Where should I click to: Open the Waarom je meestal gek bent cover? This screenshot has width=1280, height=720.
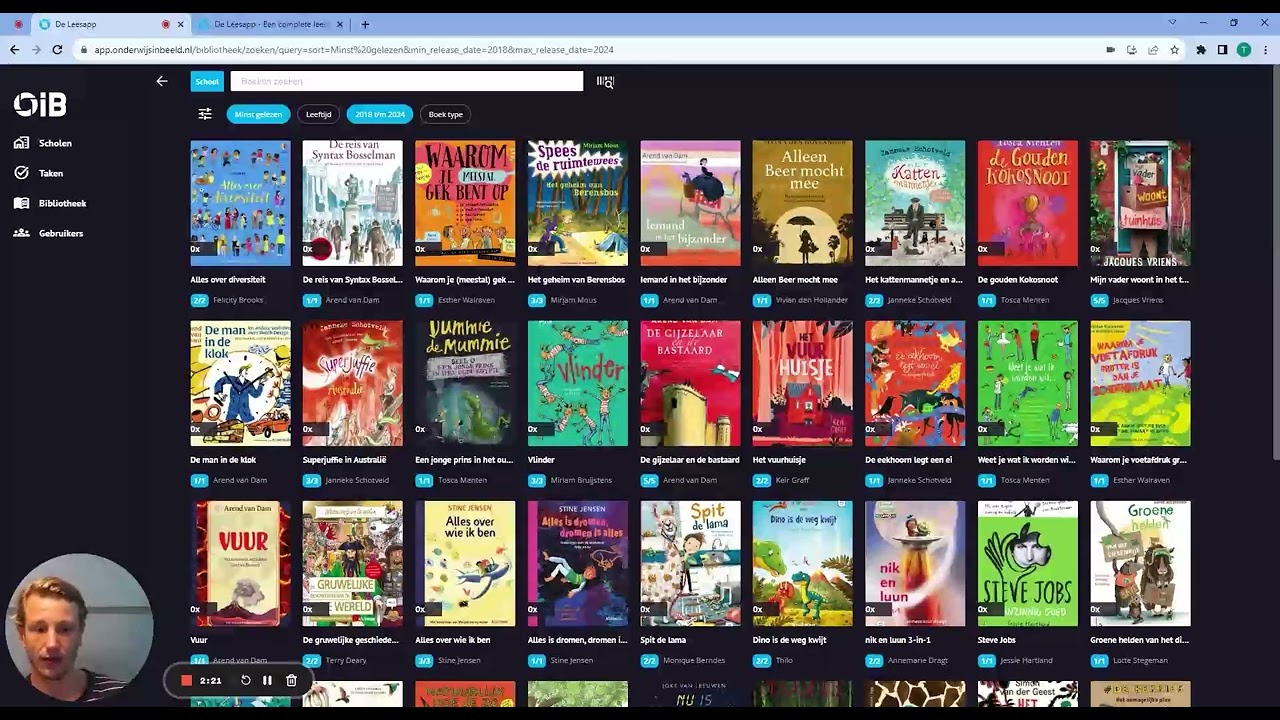click(465, 203)
